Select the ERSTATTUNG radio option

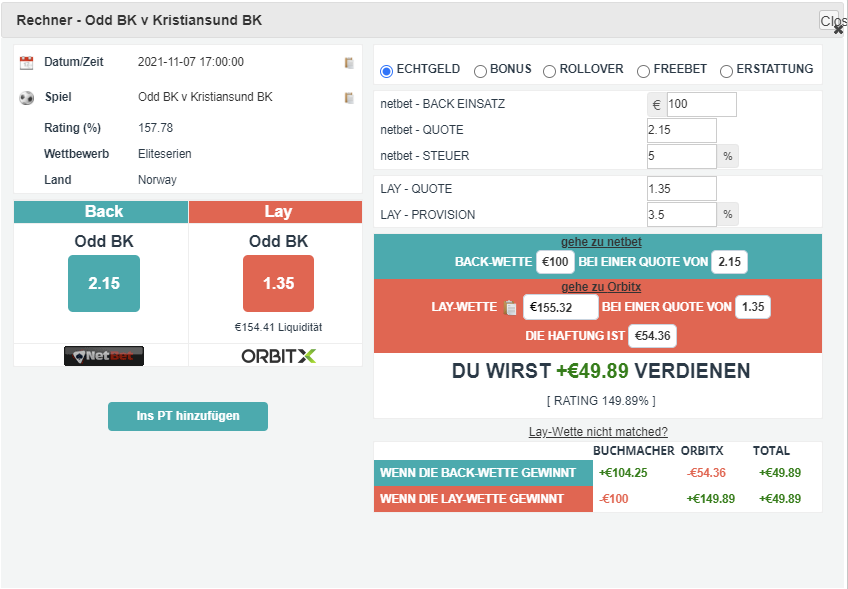pyautogui.click(x=726, y=71)
